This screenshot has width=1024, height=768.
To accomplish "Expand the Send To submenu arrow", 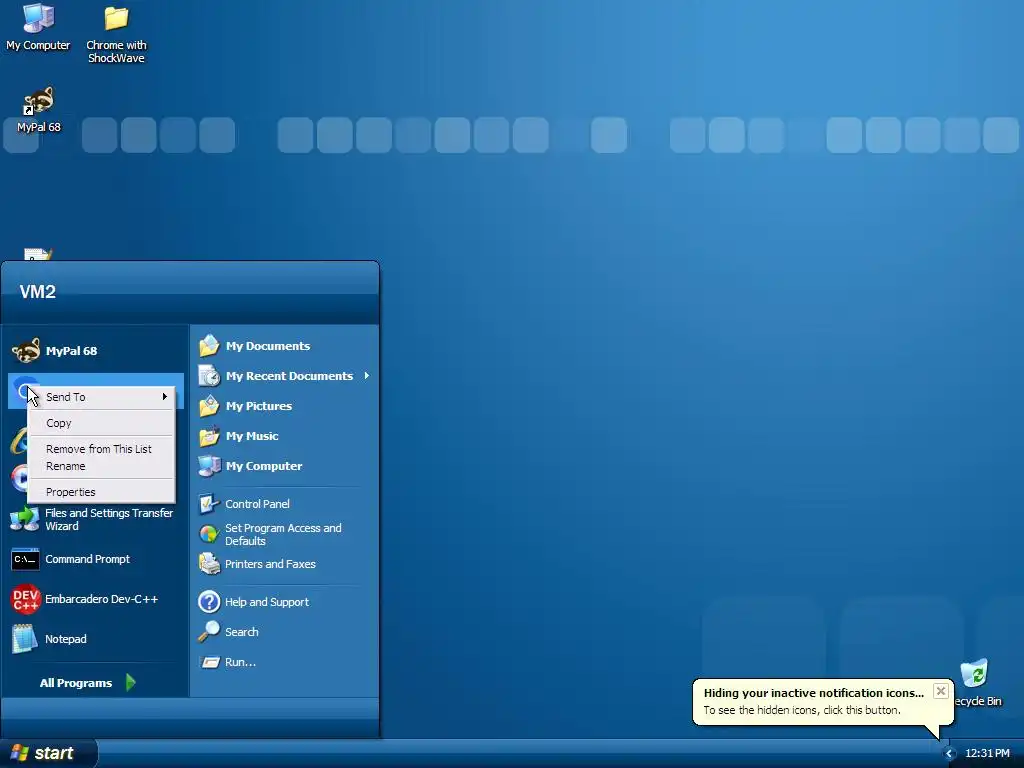I will [165, 396].
